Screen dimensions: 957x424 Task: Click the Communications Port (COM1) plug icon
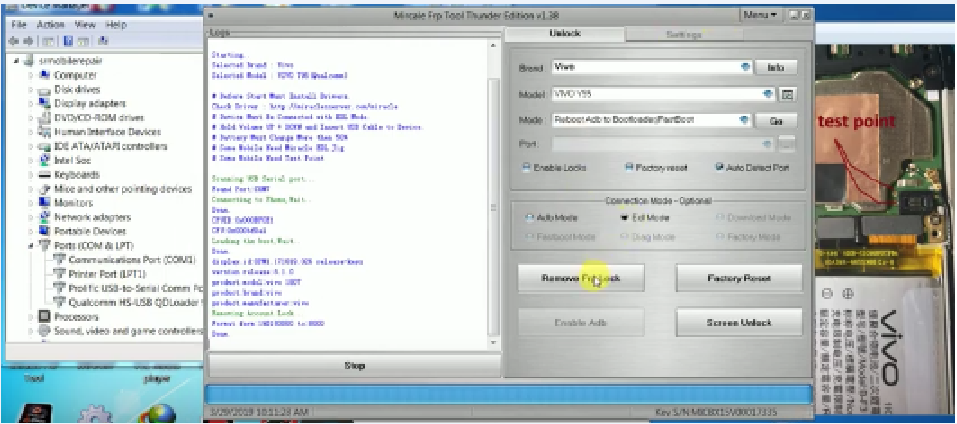(59, 259)
